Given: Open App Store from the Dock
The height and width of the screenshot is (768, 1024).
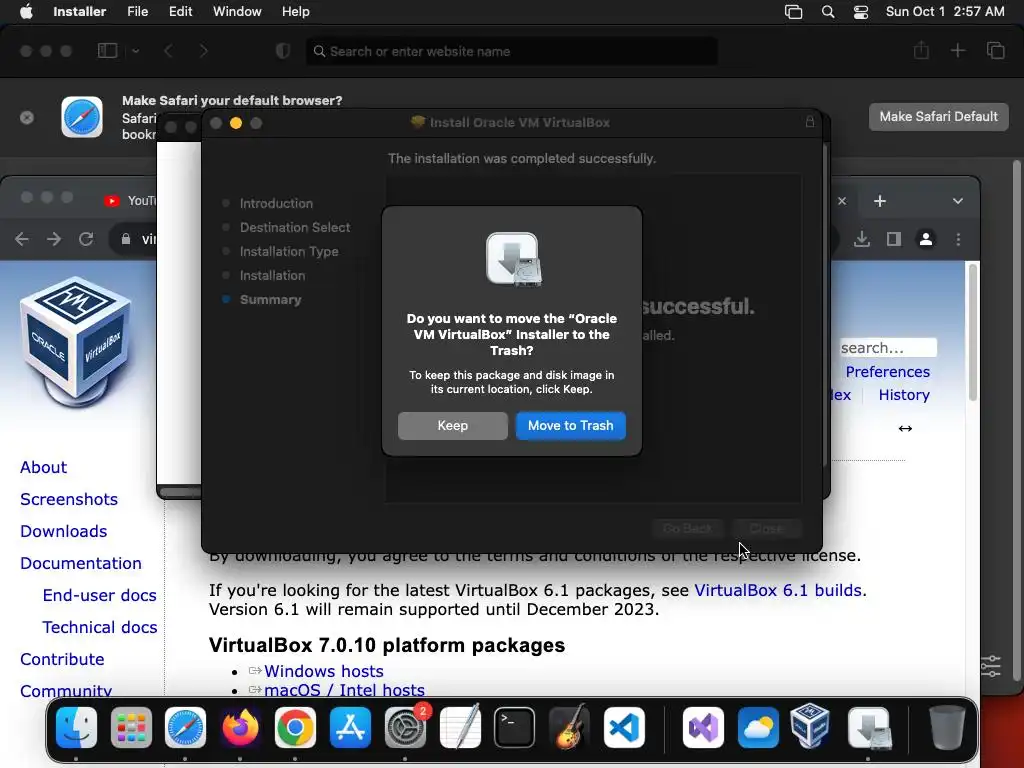Looking at the screenshot, I should [x=350, y=728].
